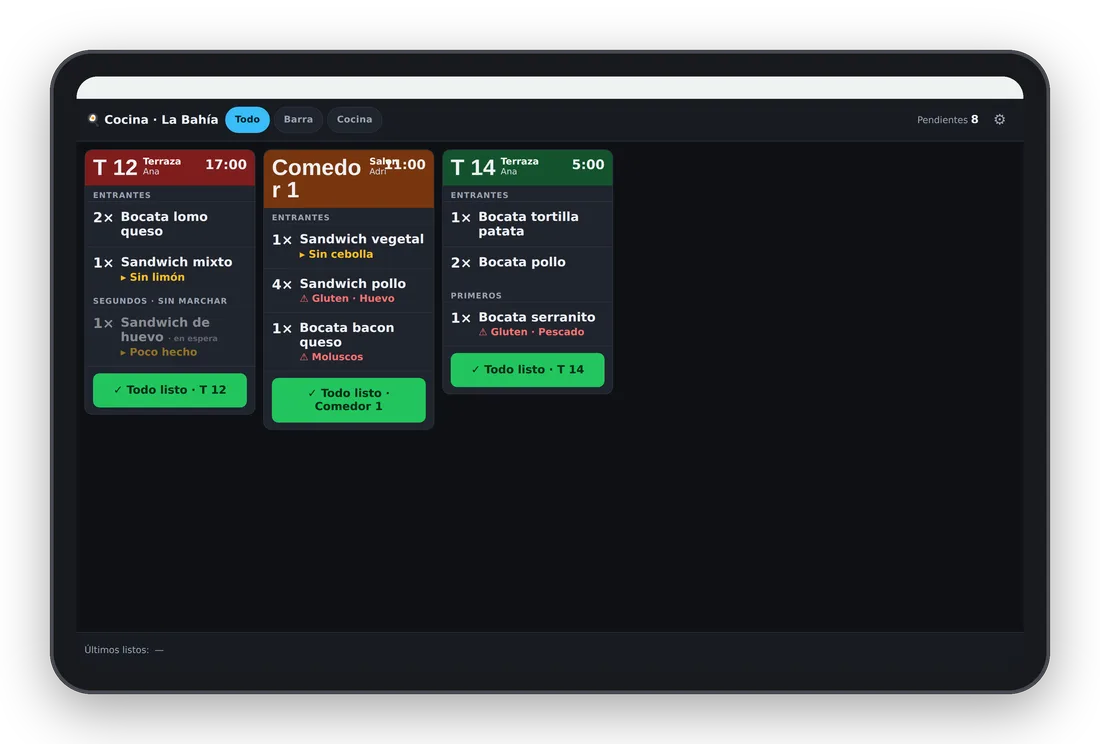Click the Sin cebolla note
Screen dimensions: 1100x744
[x=337, y=255]
